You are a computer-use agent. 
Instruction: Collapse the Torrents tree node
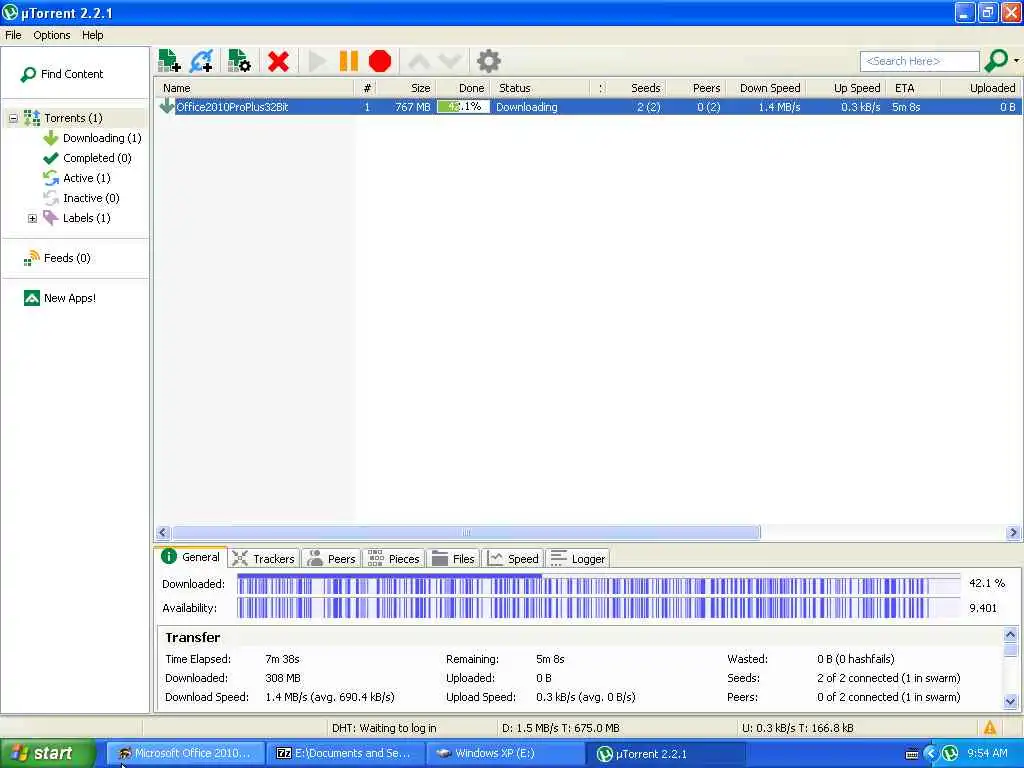pyautogui.click(x=13, y=118)
